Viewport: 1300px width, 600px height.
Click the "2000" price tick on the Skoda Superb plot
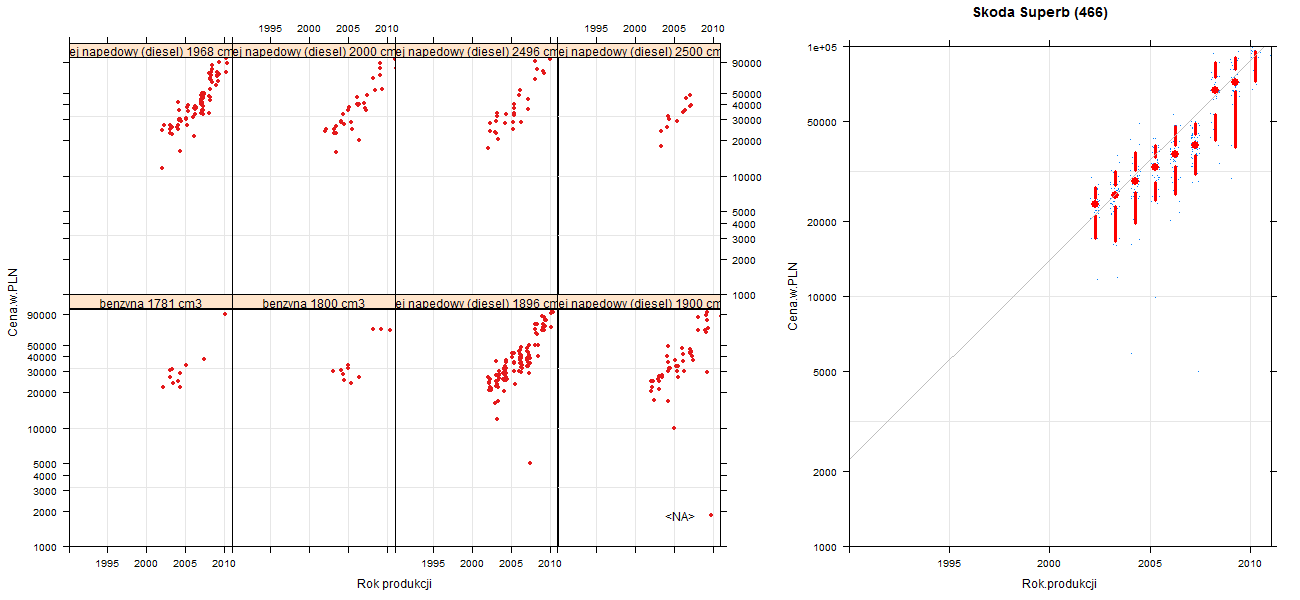pyautogui.click(x=825, y=471)
